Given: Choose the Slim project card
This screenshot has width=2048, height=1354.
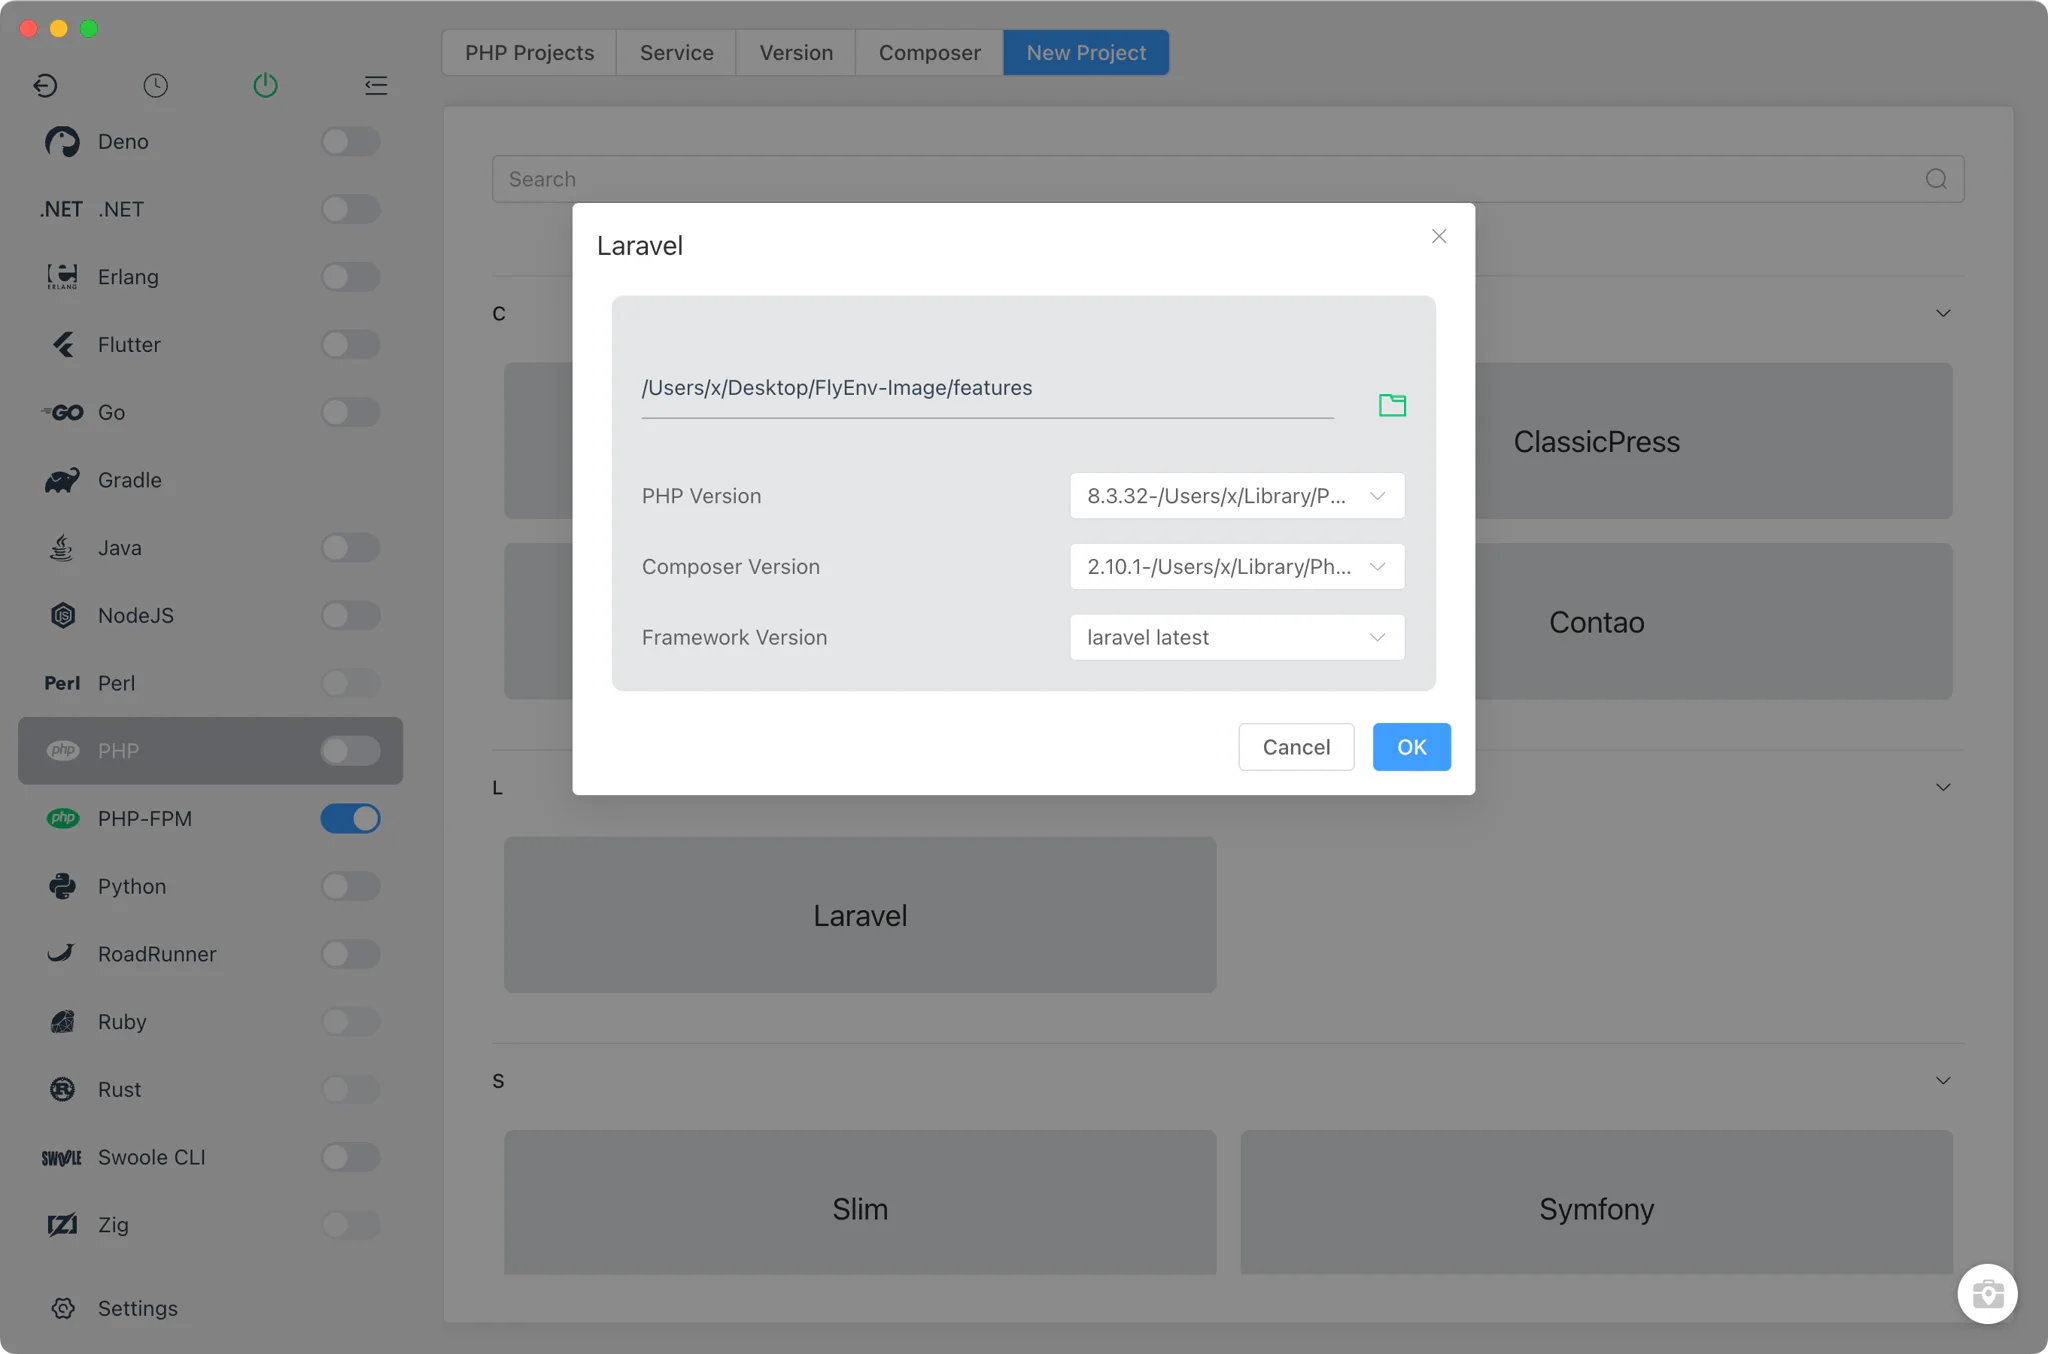Looking at the screenshot, I should [860, 1202].
